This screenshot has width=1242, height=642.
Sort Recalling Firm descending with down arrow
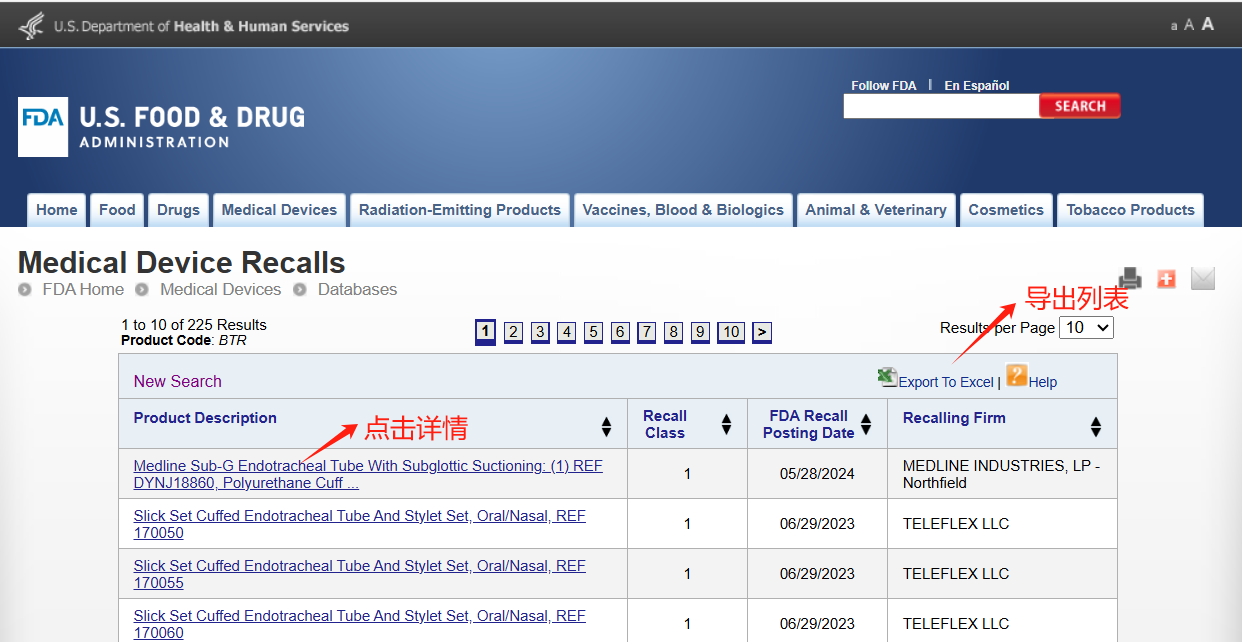pyautogui.click(x=1096, y=432)
